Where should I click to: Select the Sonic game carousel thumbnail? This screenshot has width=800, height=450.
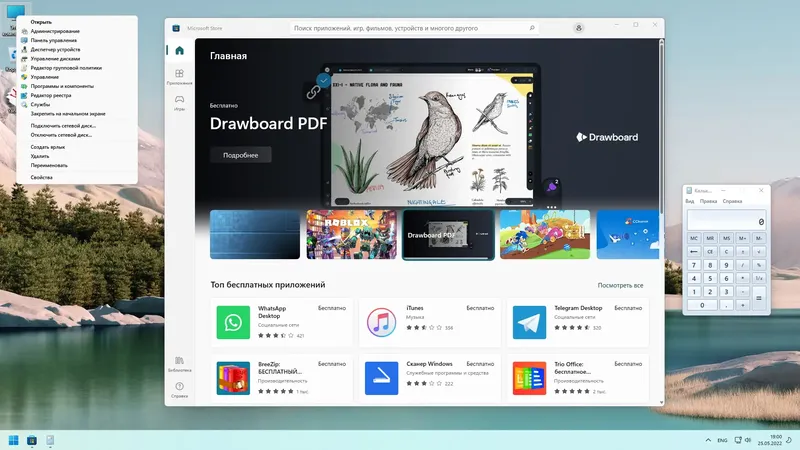pos(545,234)
